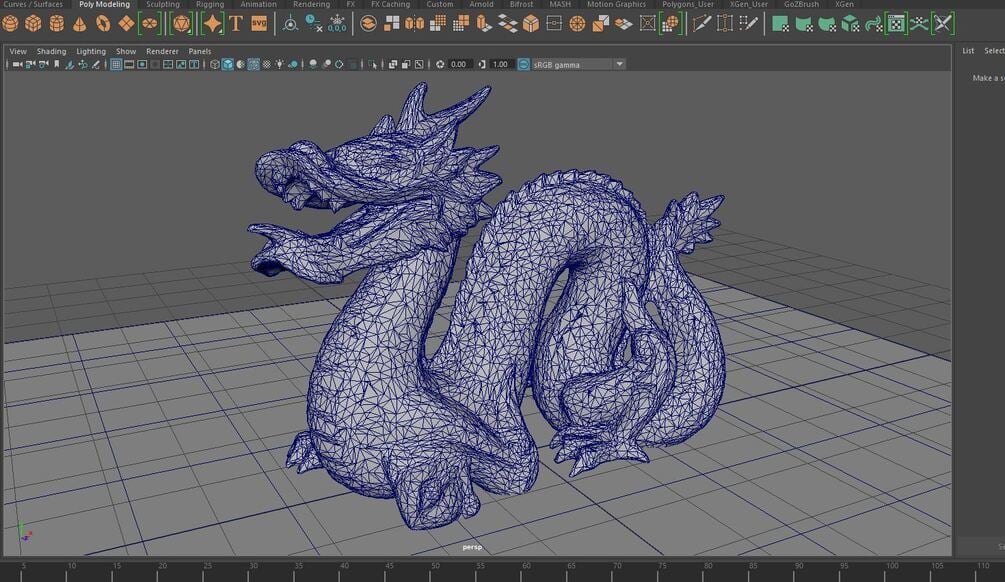The image size is (1005, 582).
Task: Switch to the Animation shelf tab
Action: pos(258,4)
